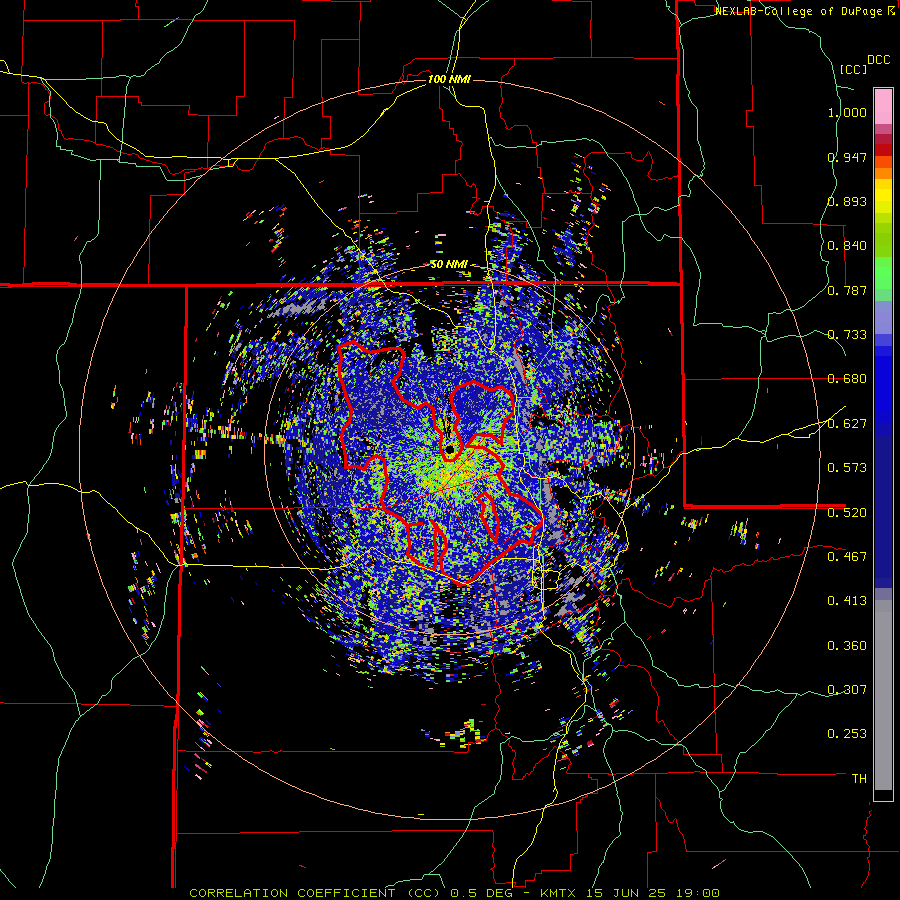The width and height of the screenshot is (900, 900).
Task: Click the 50 NMI range ring label
Action: click(449, 265)
